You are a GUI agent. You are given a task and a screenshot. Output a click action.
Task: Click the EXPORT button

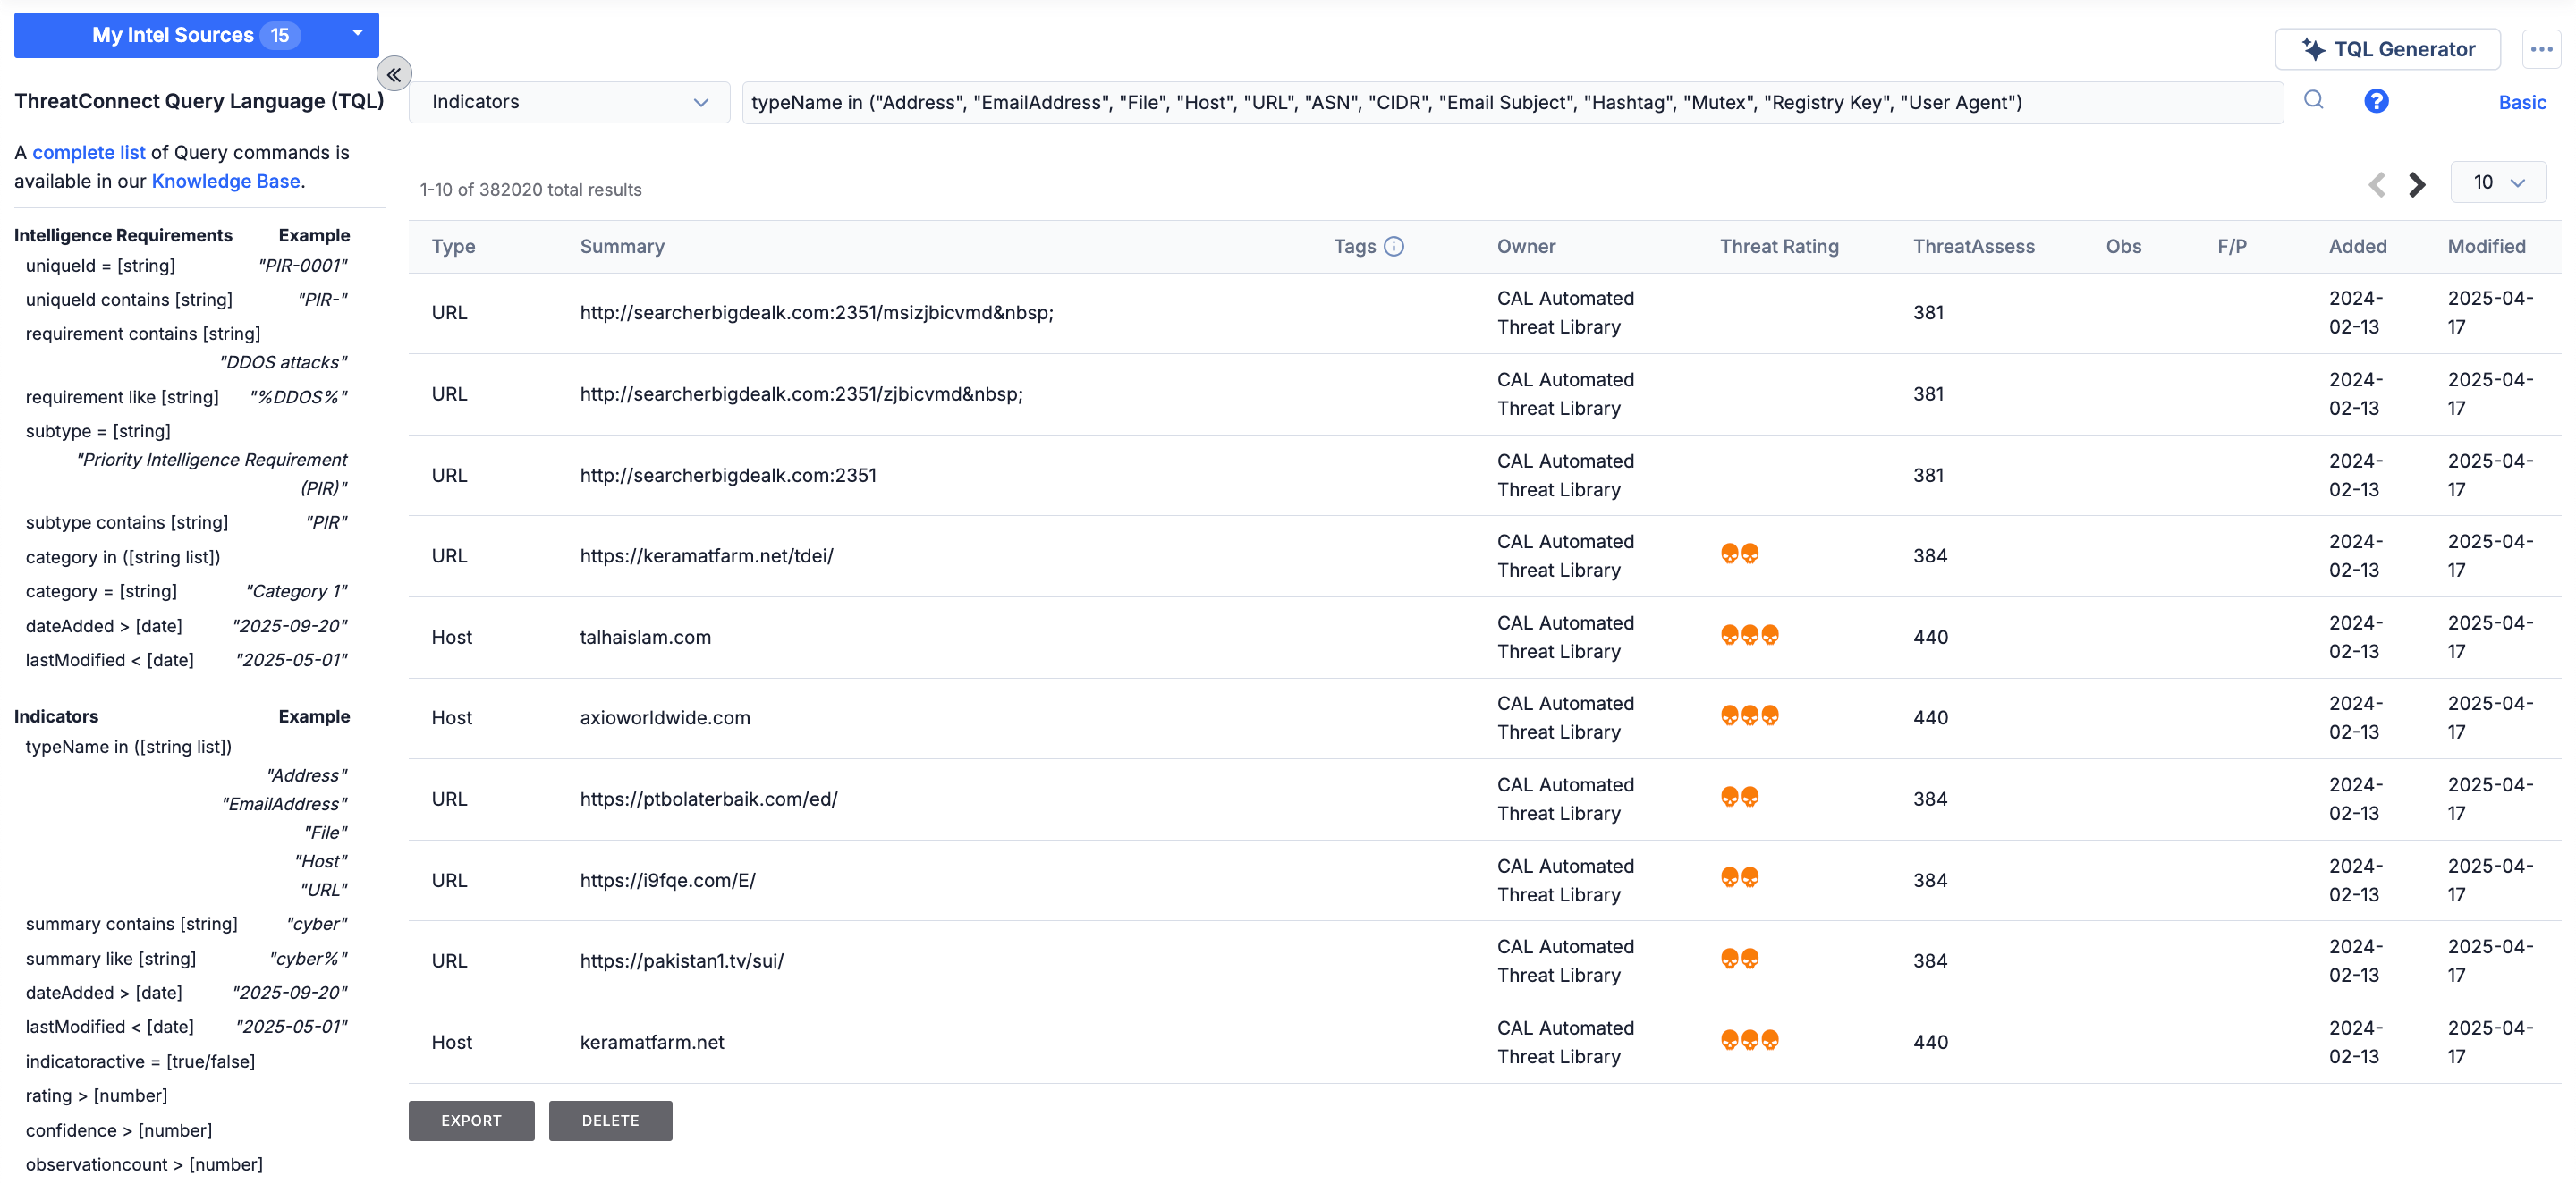click(x=471, y=1120)
